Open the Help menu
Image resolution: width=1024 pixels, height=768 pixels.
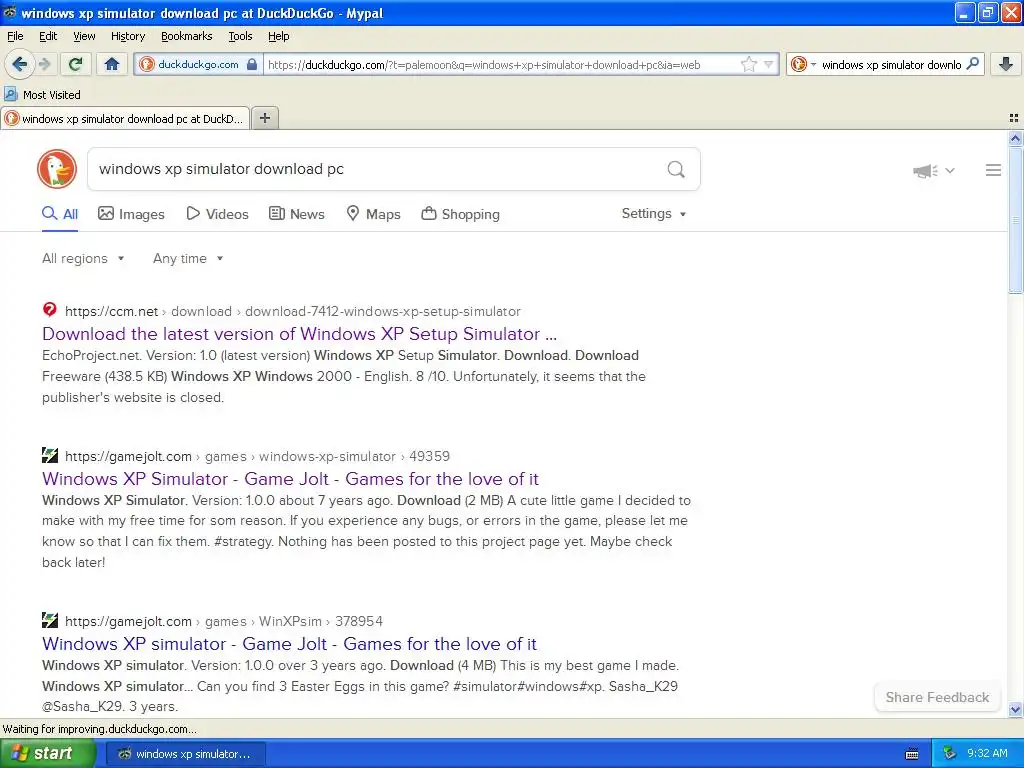tap(278, 36)
